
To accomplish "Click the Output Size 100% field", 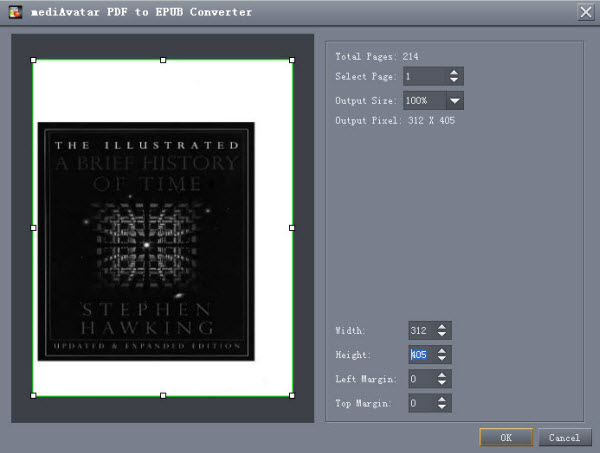I will point(424,101).
